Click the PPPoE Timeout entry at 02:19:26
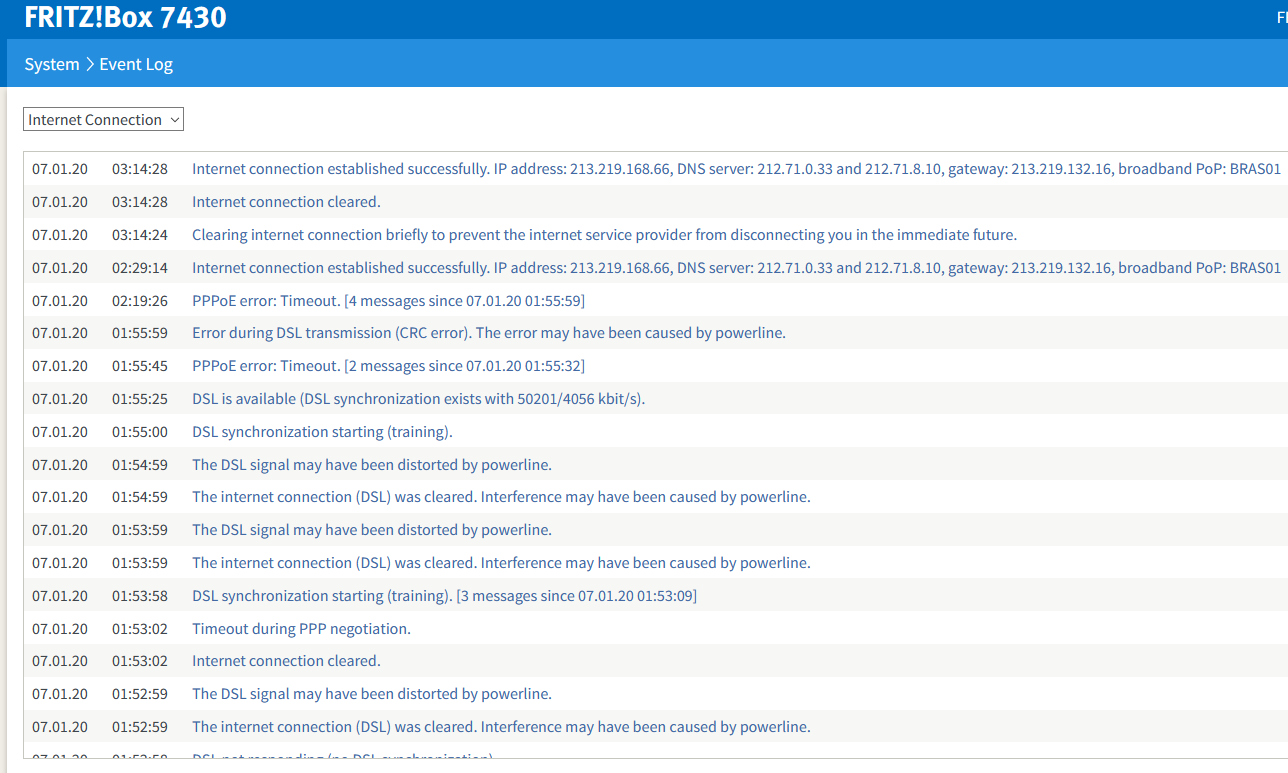 388,300
